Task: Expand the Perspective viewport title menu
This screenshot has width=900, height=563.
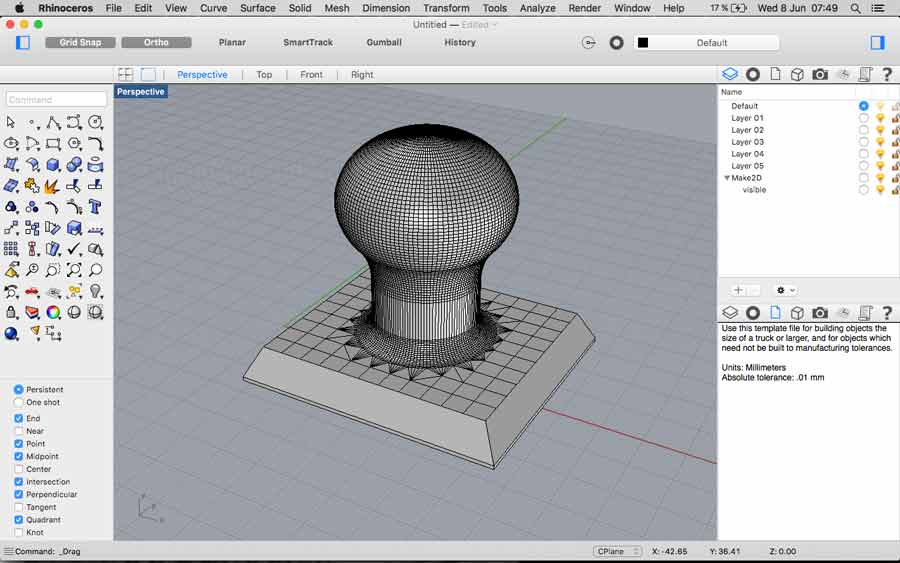Action: (x=141, y=92)
